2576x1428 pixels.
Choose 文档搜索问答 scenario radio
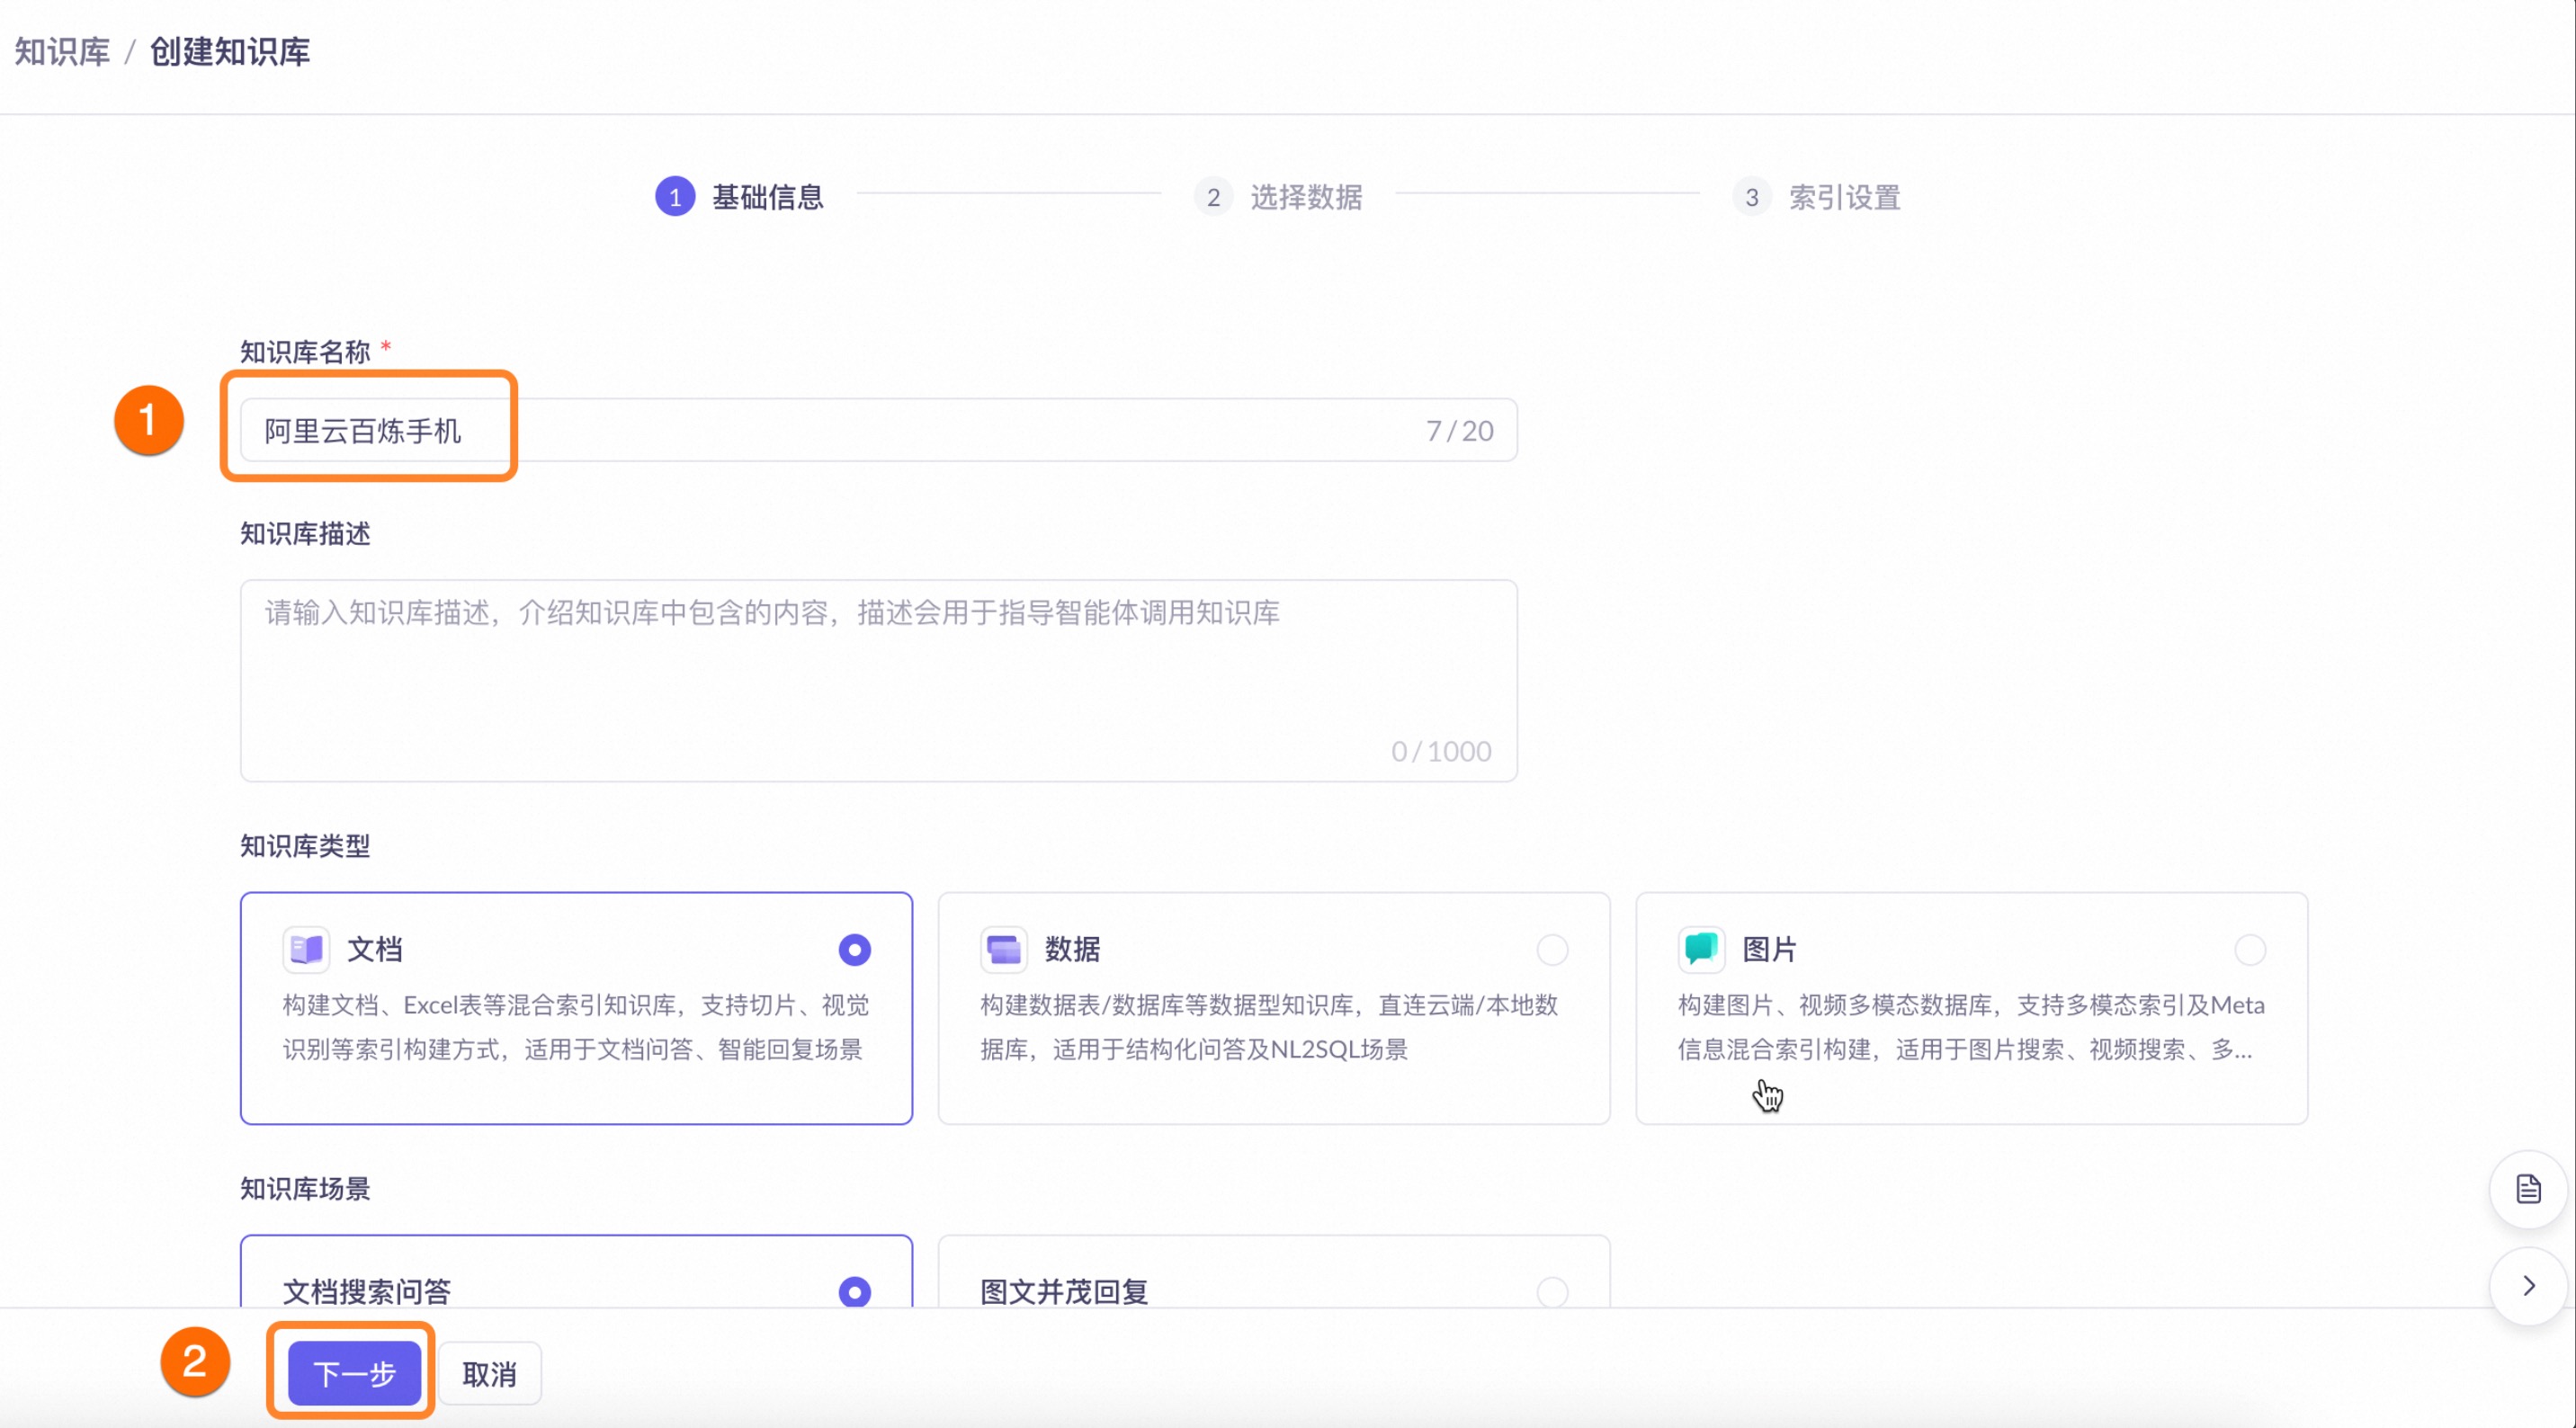pyautogui.click(x=854, y=1291)
